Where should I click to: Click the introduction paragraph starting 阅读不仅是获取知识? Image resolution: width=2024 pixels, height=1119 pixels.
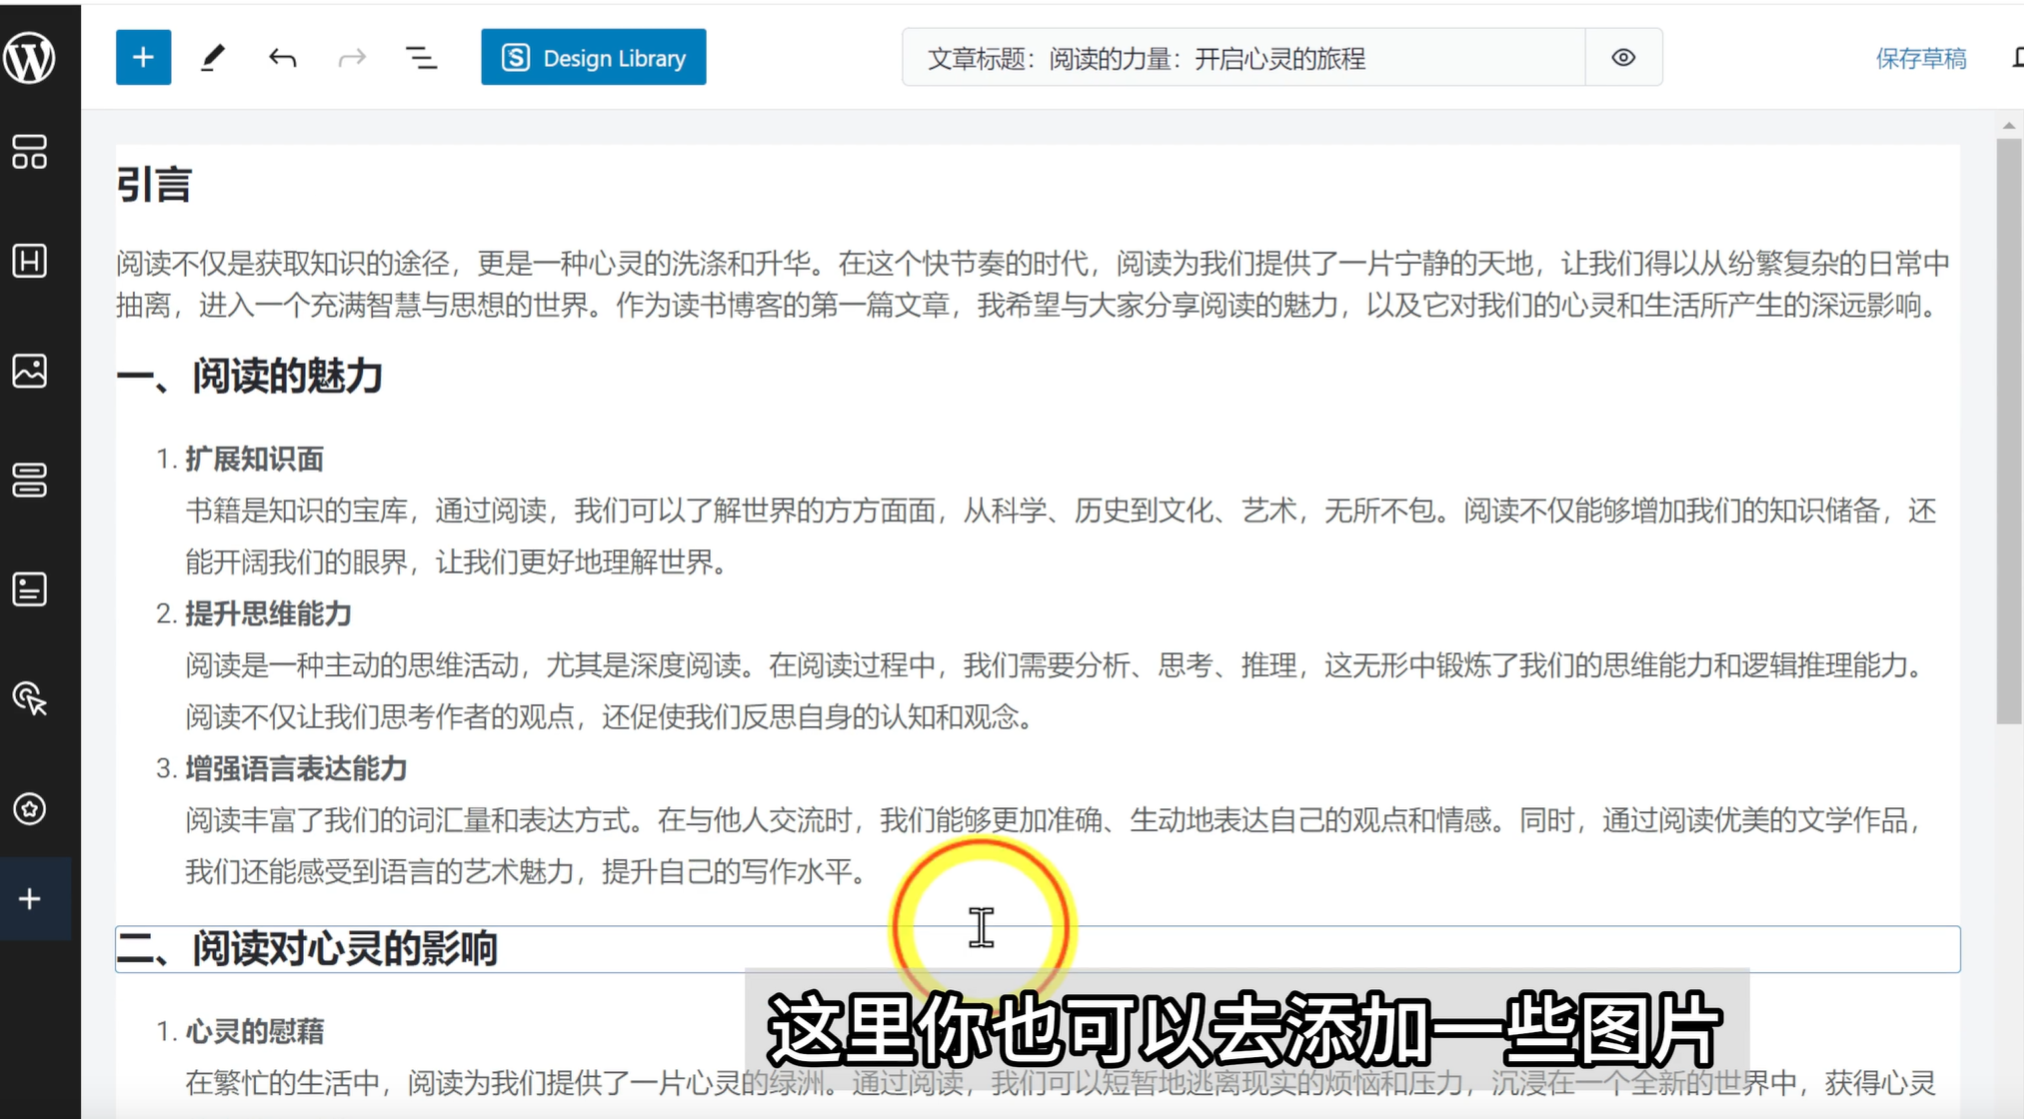[x=1033, y=284]
